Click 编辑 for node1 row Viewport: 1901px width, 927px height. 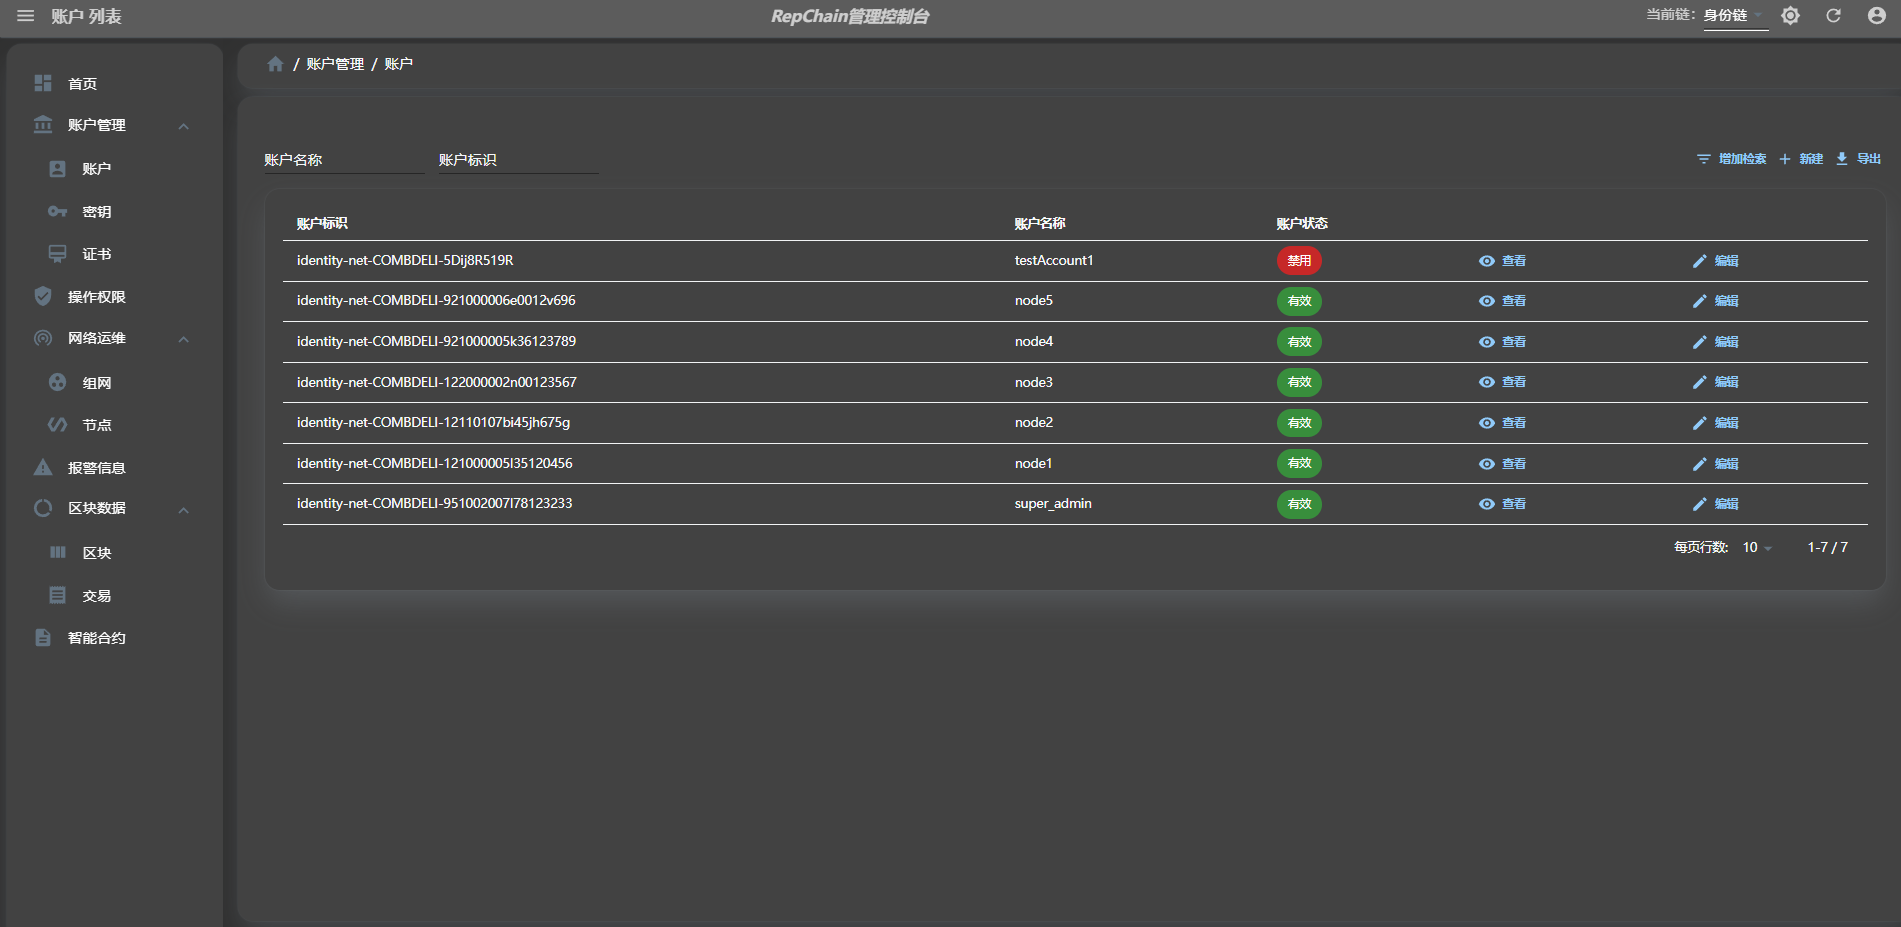pyautogui.click(x=1716, y=464)
